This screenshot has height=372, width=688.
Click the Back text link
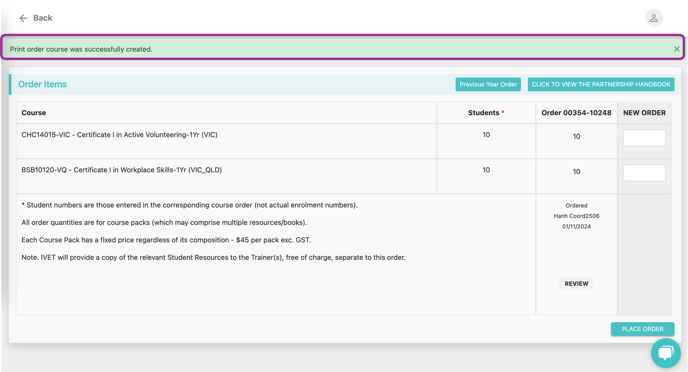coord(43,18)
